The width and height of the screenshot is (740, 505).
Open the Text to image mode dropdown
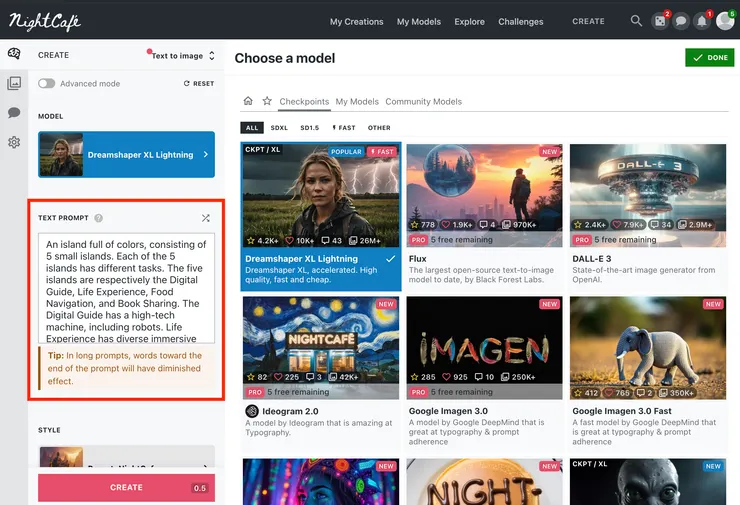point(183,56)
